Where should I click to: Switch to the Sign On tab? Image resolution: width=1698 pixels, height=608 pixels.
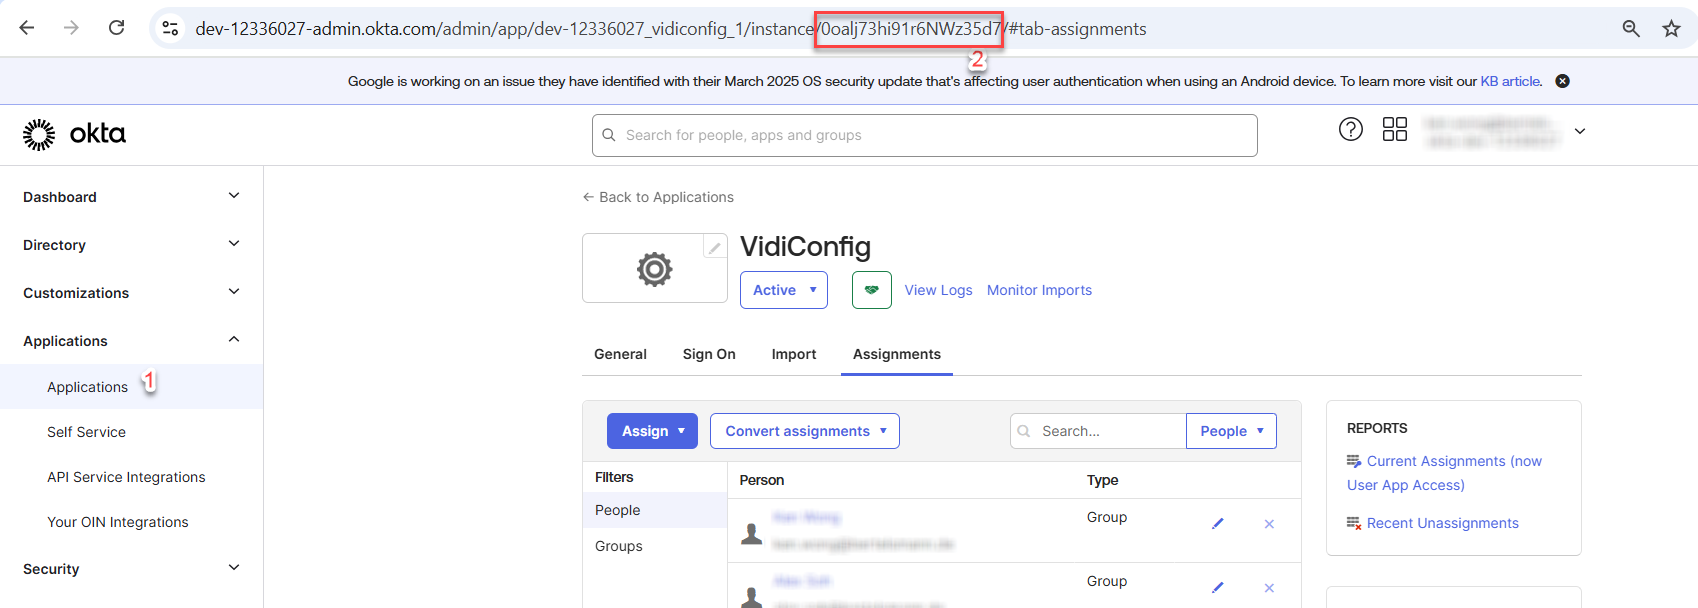click(x=709, y=354)
